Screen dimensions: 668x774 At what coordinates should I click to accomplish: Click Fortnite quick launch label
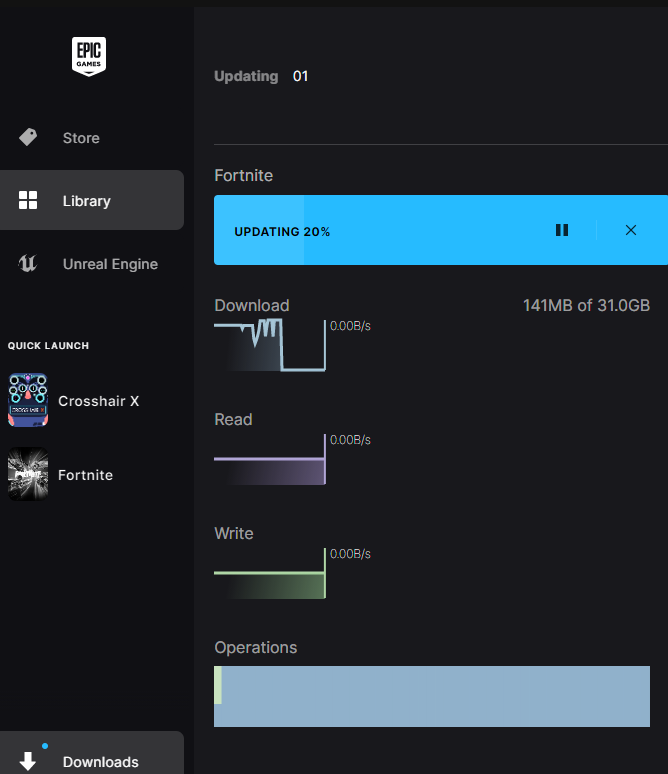point(85,475)
